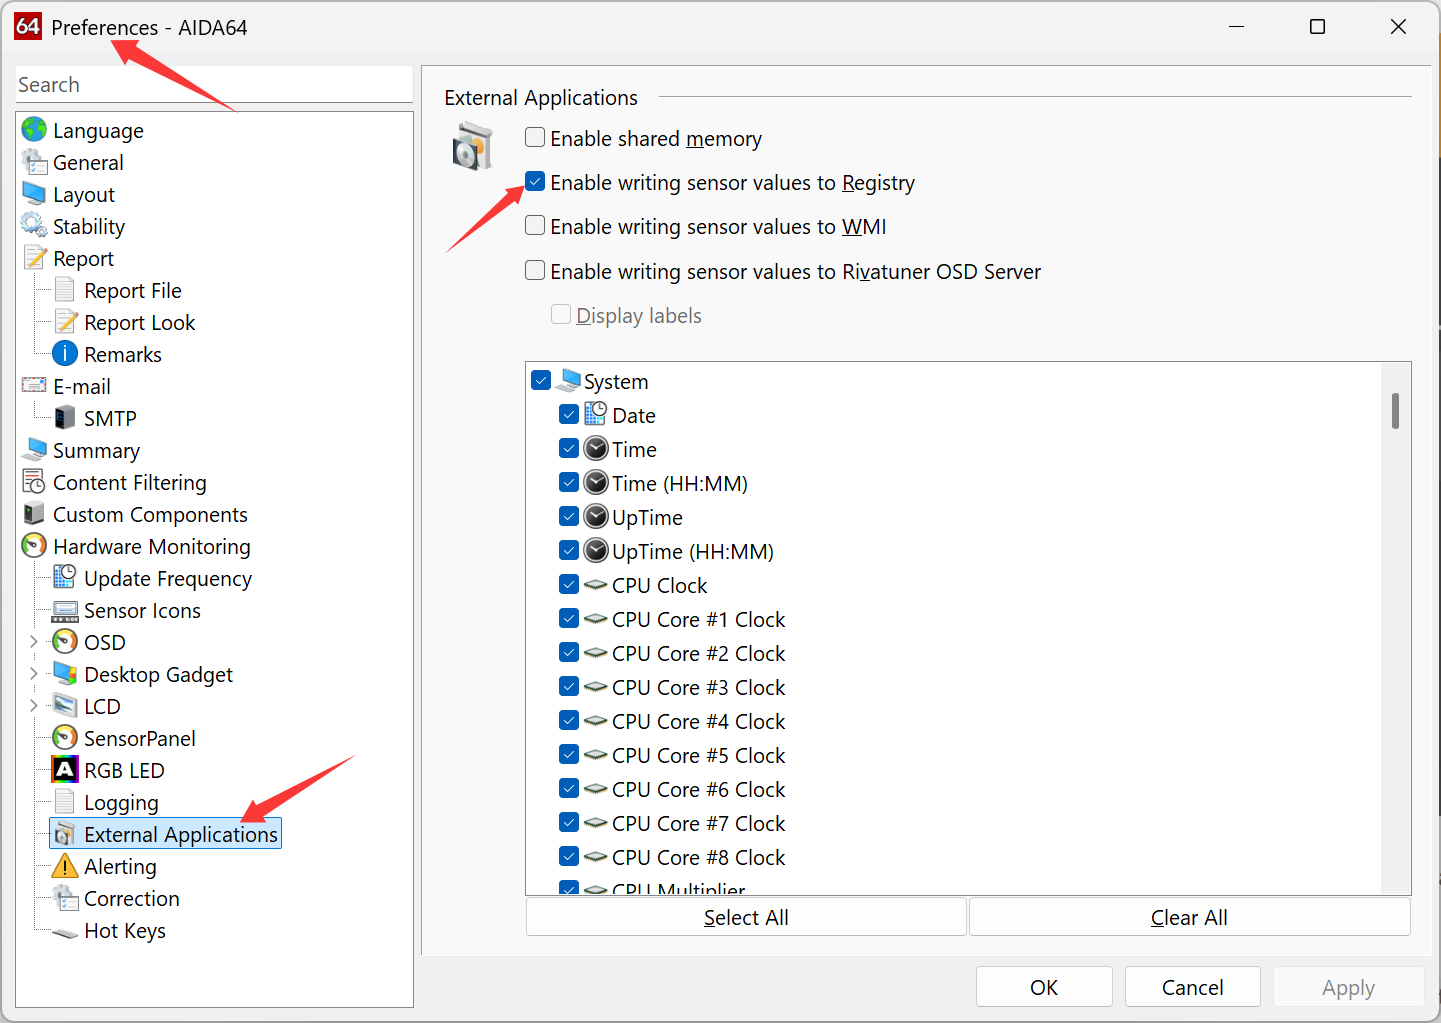The height and width of the screenshot is (1023, 1441).
Task: Open the General preferences page
Action: (x=88, y=163)
